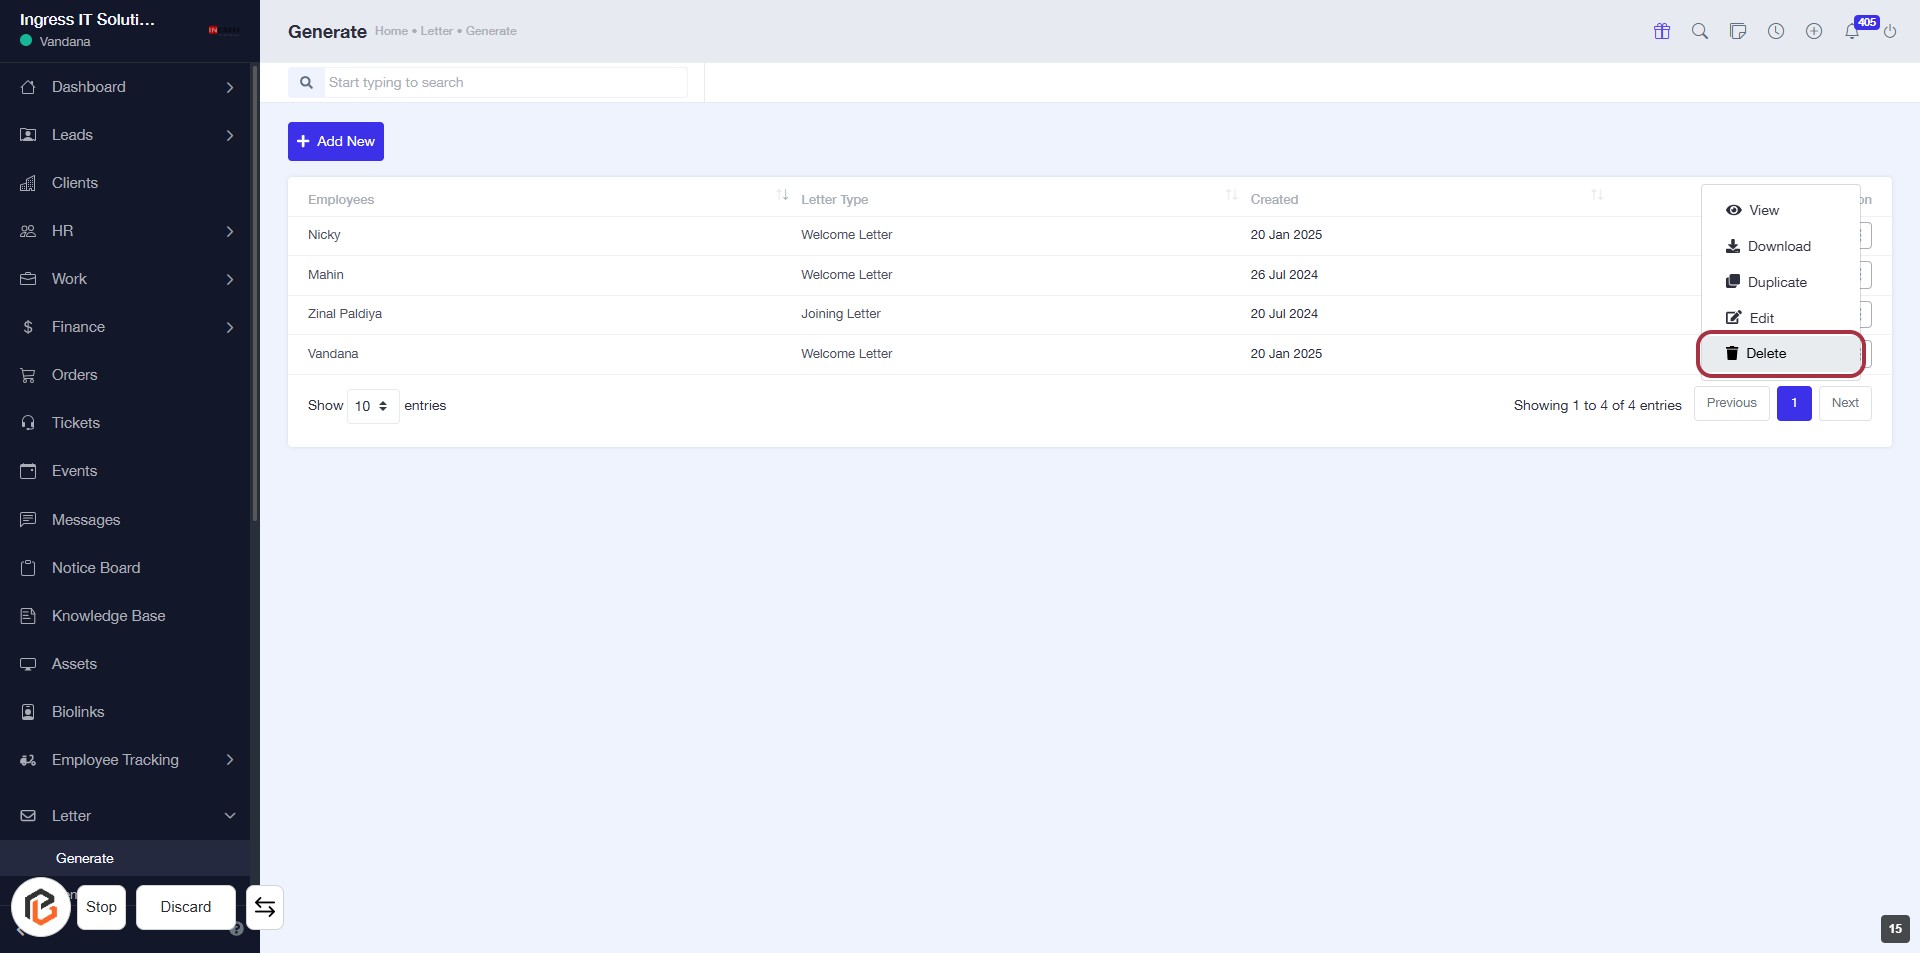Screen dimensions: 1920x953
Task: Click the power logout icon
Action: [1890, 32]
